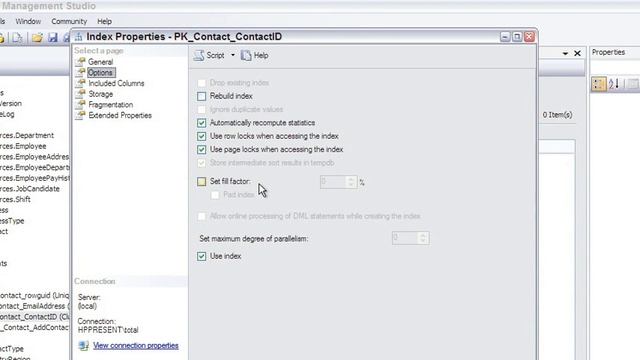Click the fill factor spinner arrows
640x360 pixels.
[x=351, y=182]
